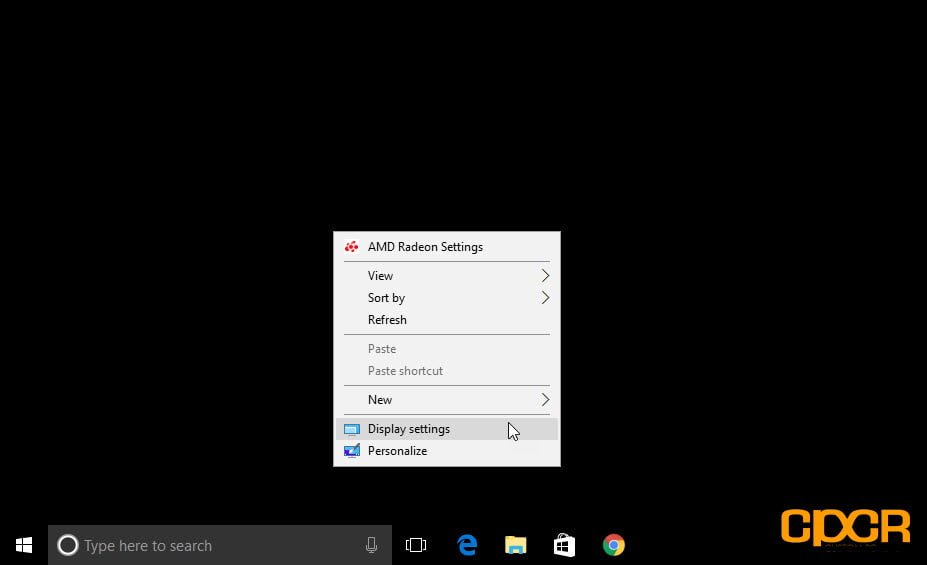Open AMD Radeon Settings from context menu
The image size is (927, 565).
[x=446, y=247]
